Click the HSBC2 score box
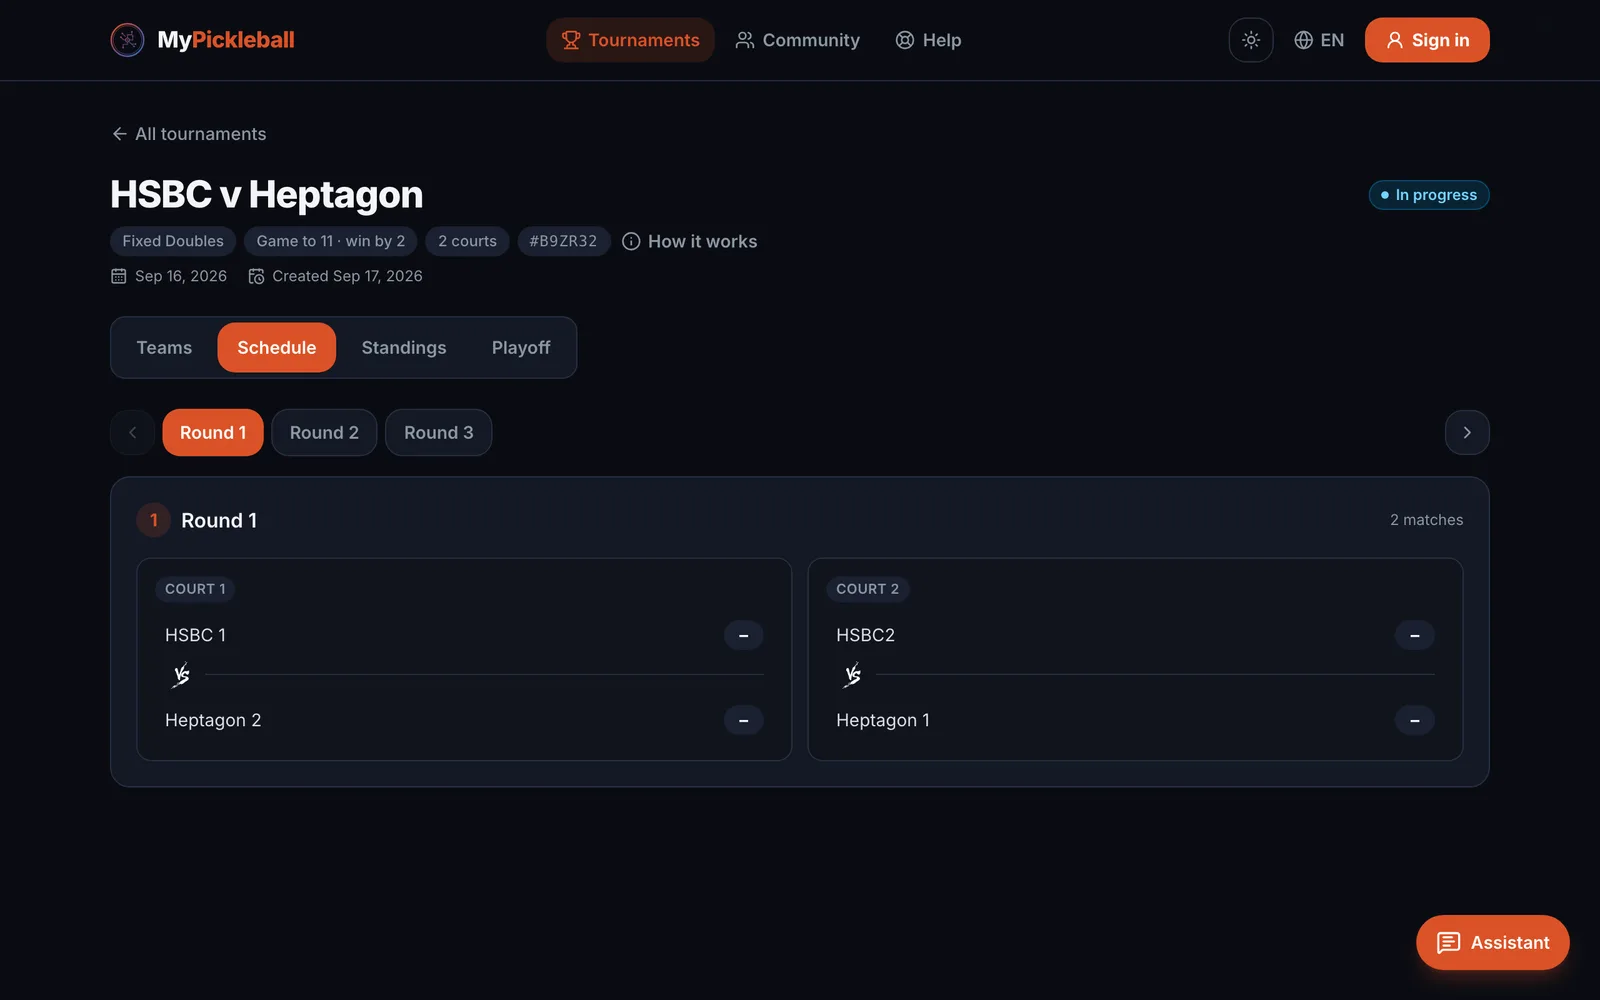The image size is (1600, 1000). (x=1415, y=636)
